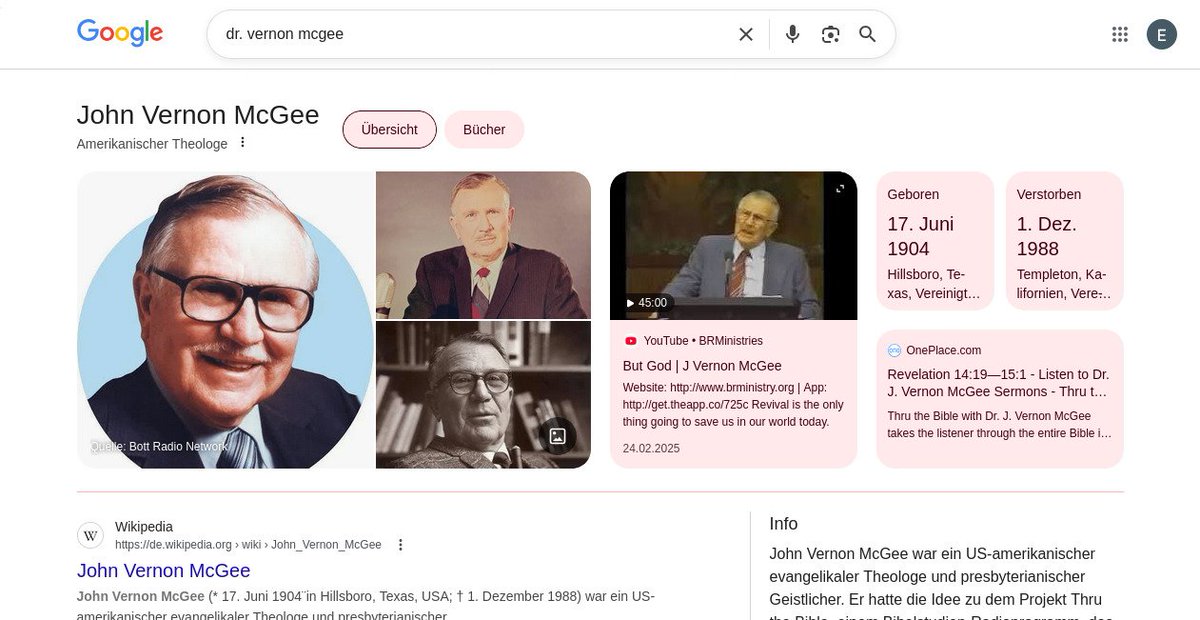Screen dimensions: 1200x620
Task: Click the Wikipedia site name label
Action: tap(144, 527)
